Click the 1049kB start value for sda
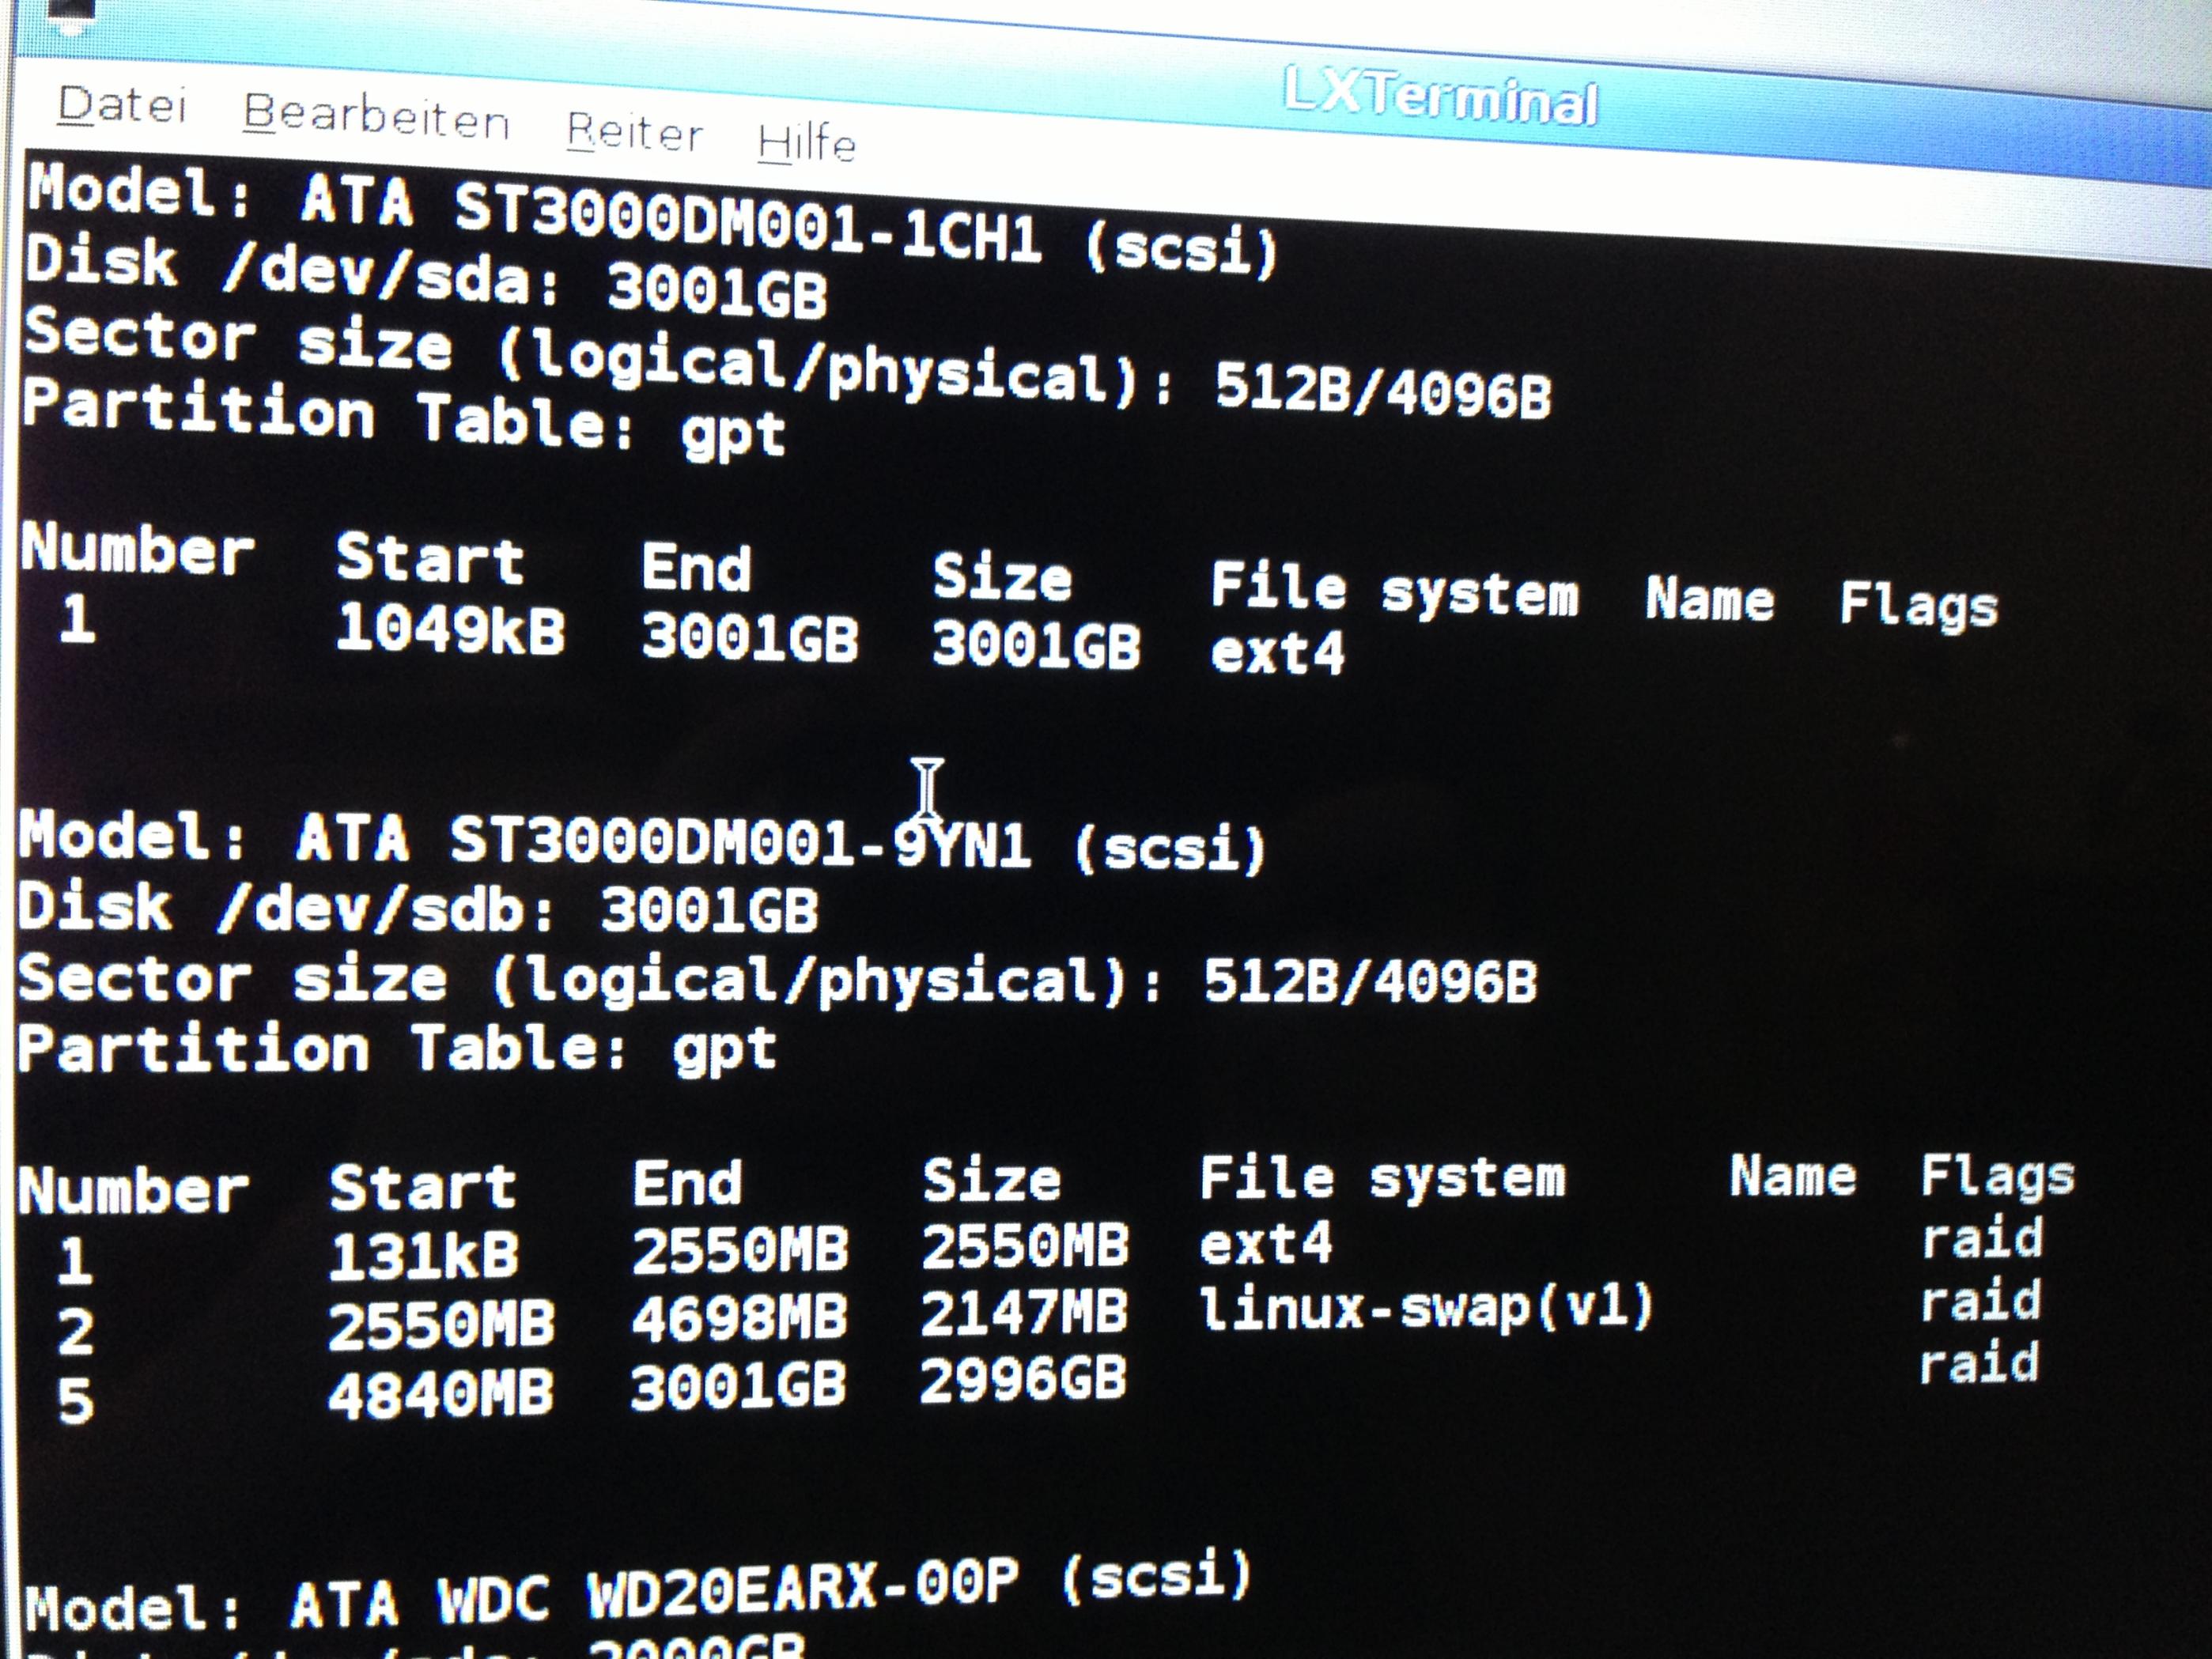This screenshot has height=1659, width=2212. 450,630
